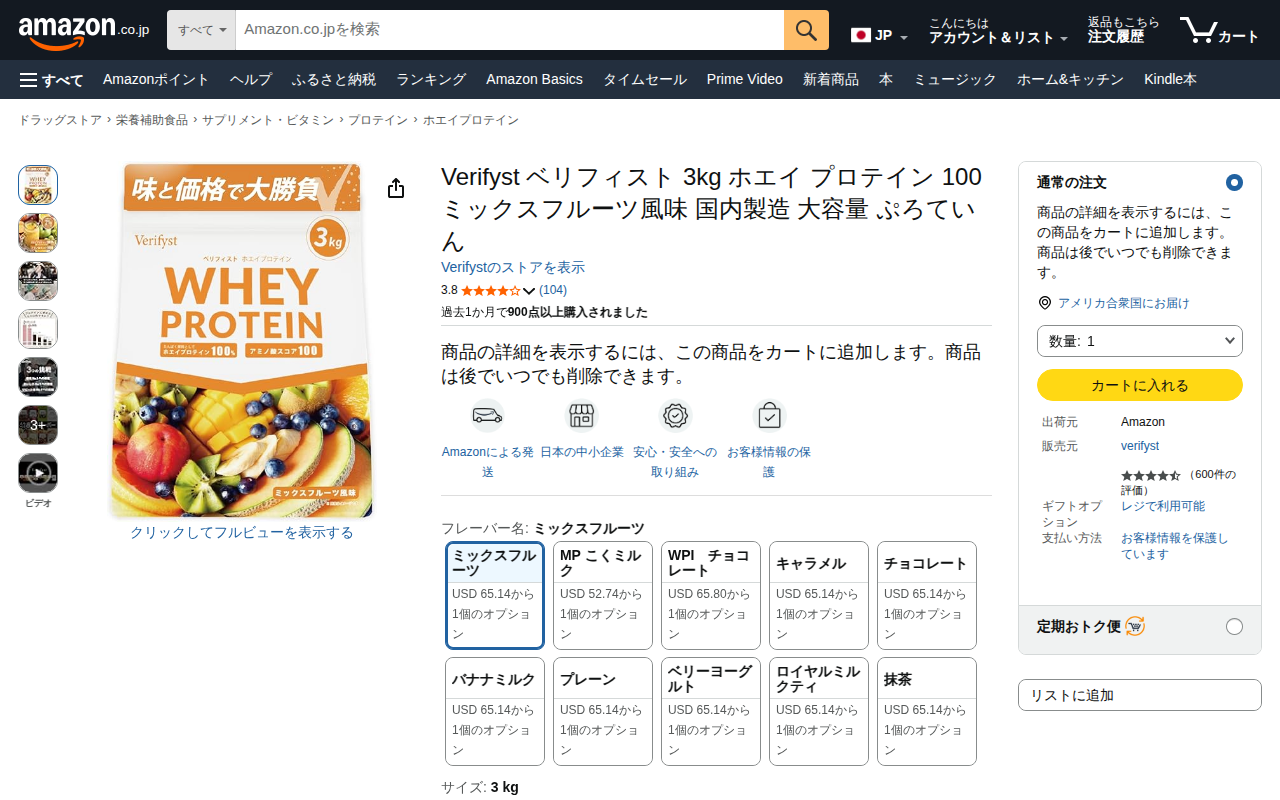
Task: Click the 安心・安全への取り組み badge icon
Action: [675, 415]
